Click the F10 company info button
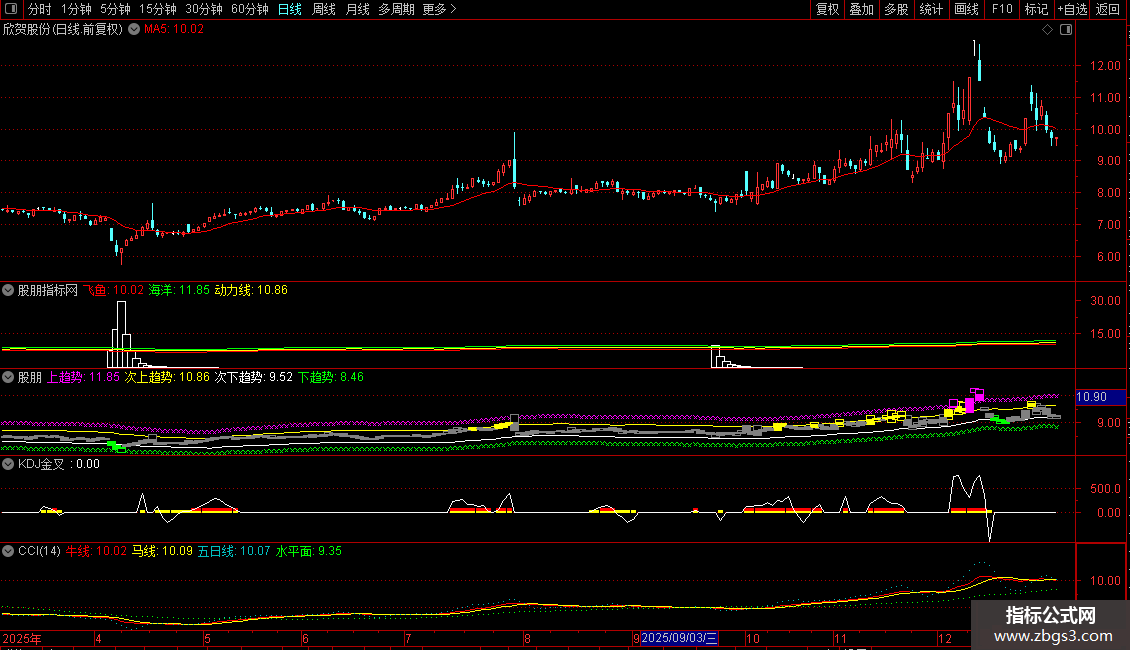 click(1001, 9)
